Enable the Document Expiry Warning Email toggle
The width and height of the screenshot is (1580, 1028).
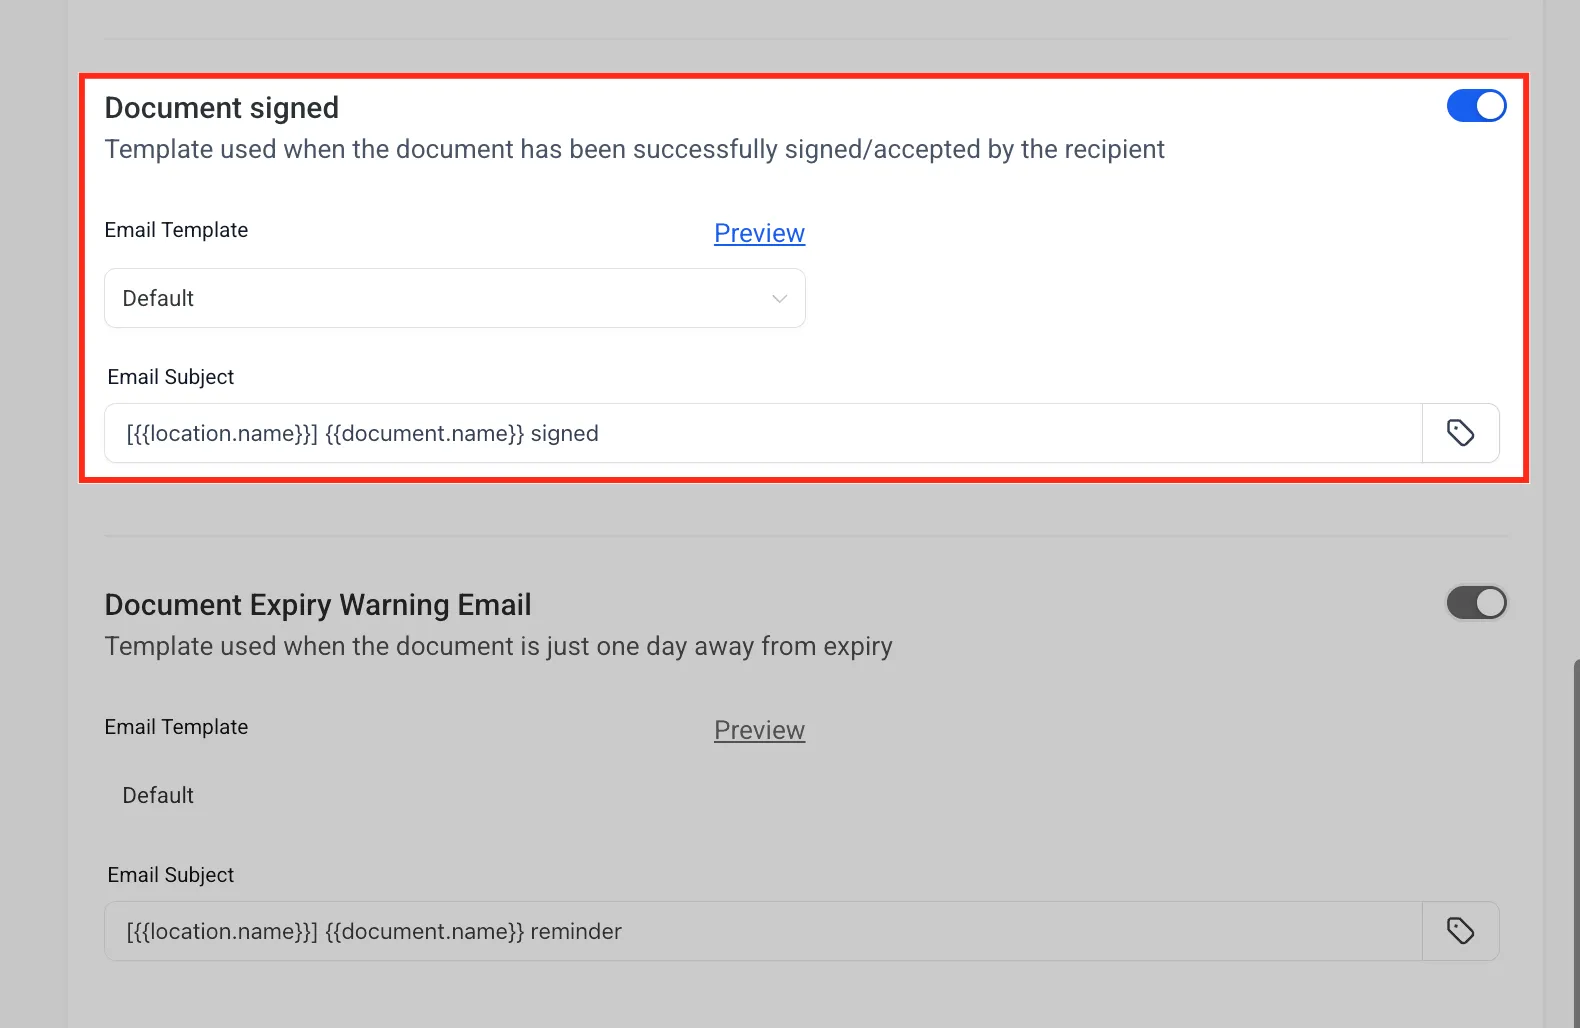point(1476,603)
